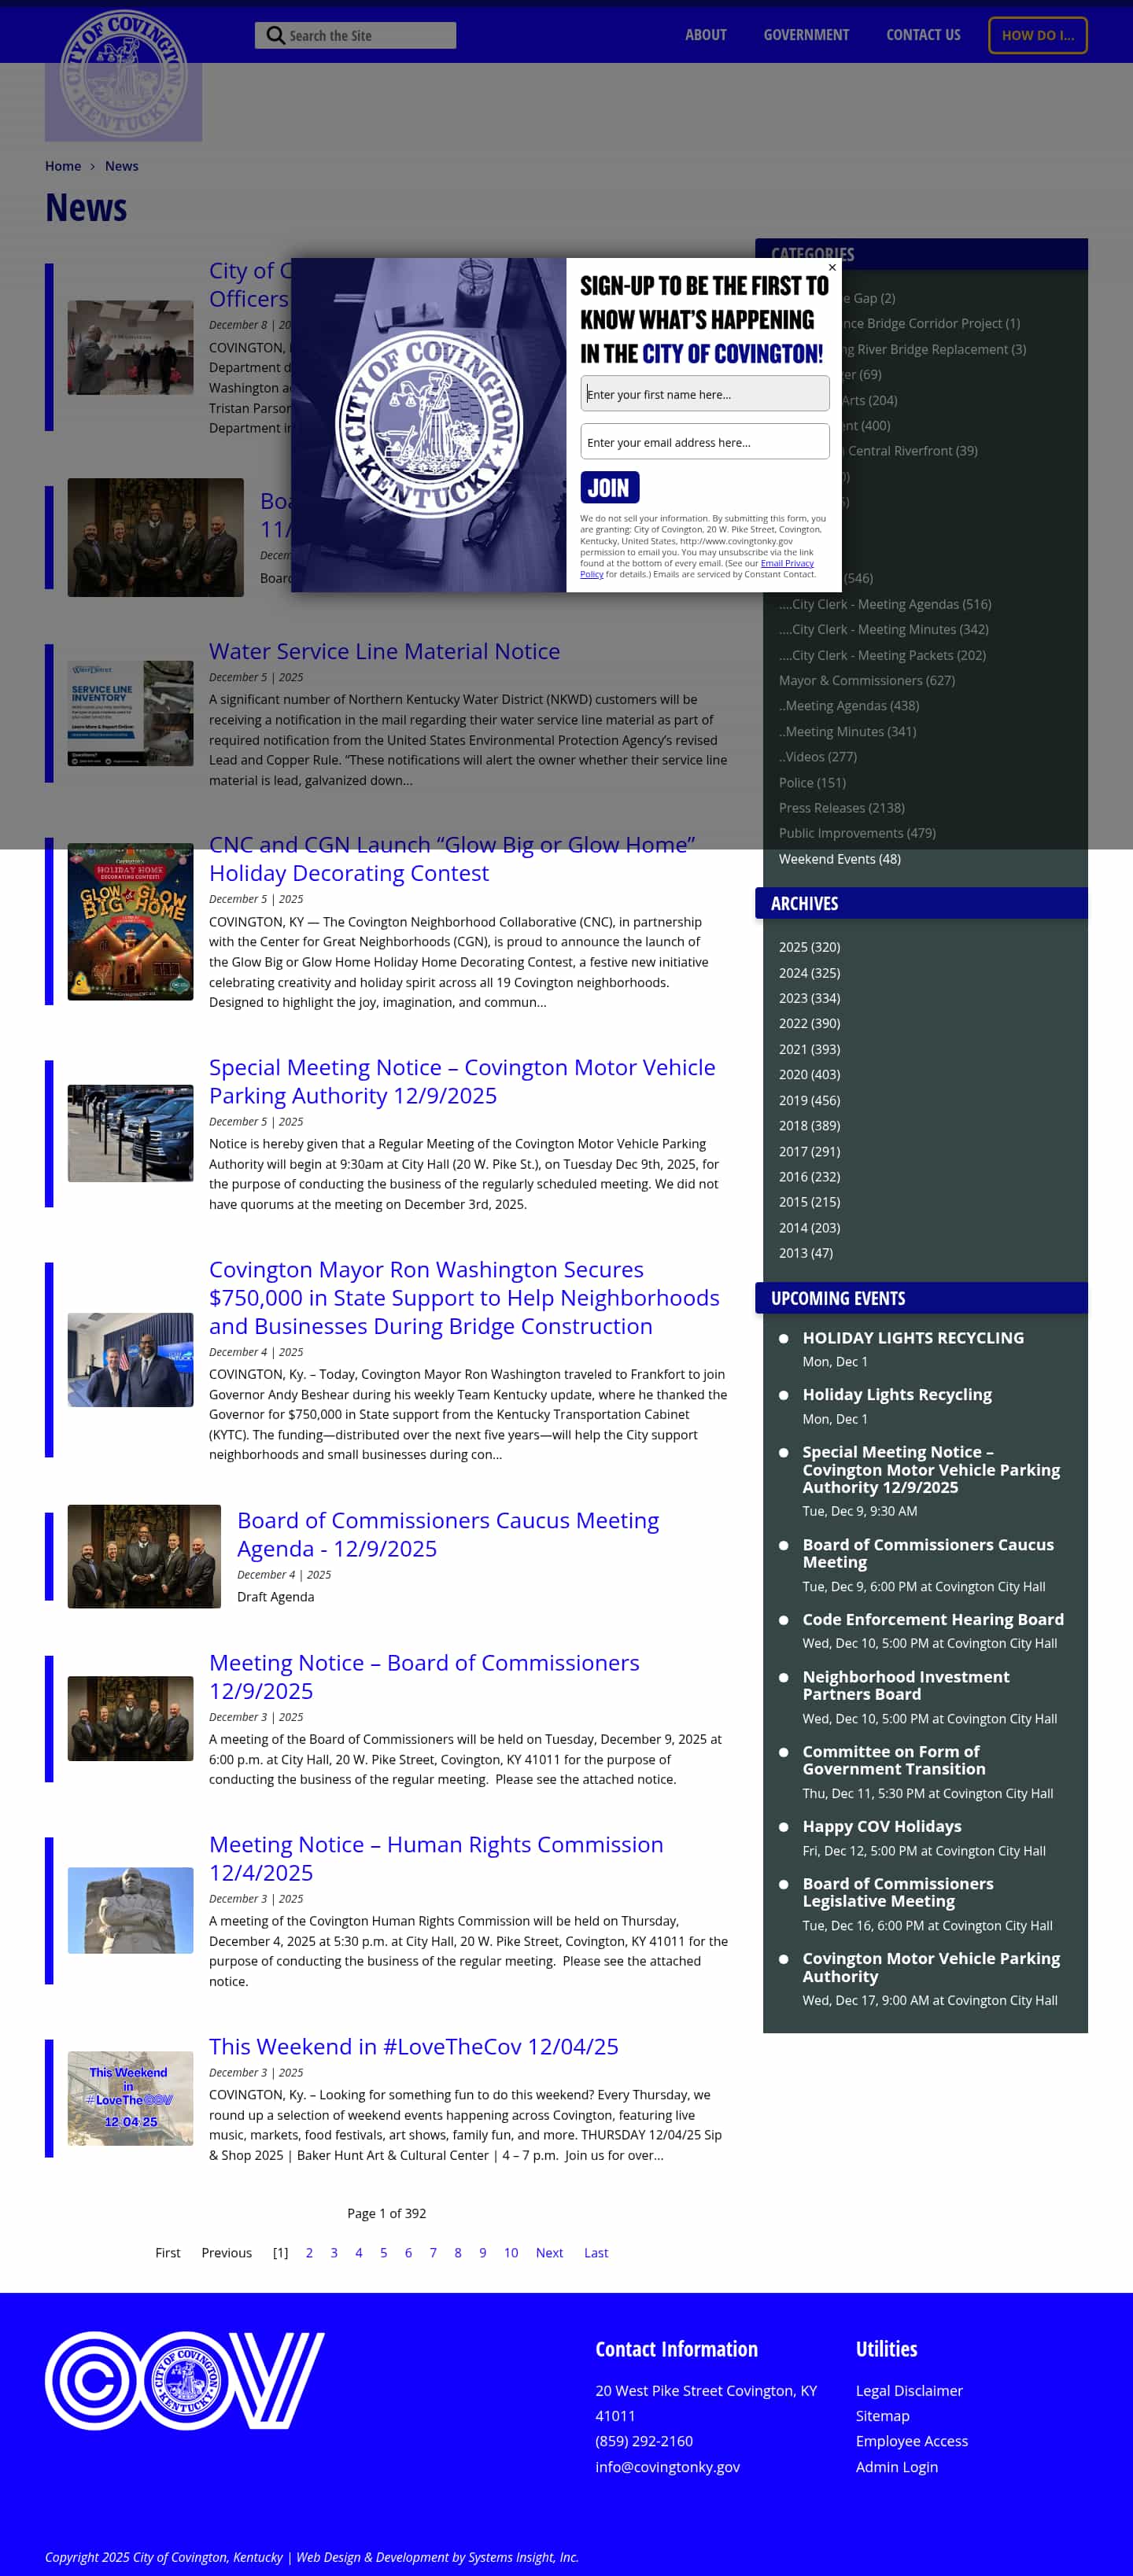This screenshot has height=2576, width=1133.
Task: Open Special Meeting Notice Parking Authority article
Action: point(462,1081)
